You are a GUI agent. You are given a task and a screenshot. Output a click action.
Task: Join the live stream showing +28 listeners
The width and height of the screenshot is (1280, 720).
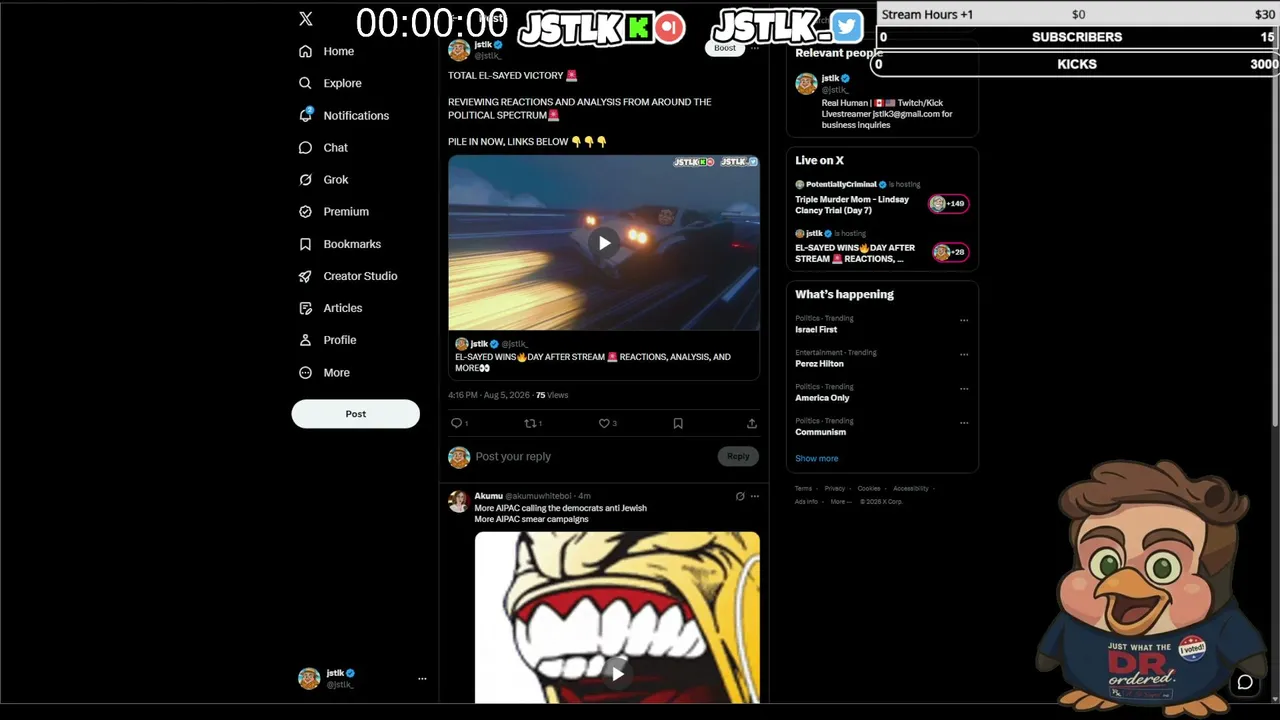point(950,253)
